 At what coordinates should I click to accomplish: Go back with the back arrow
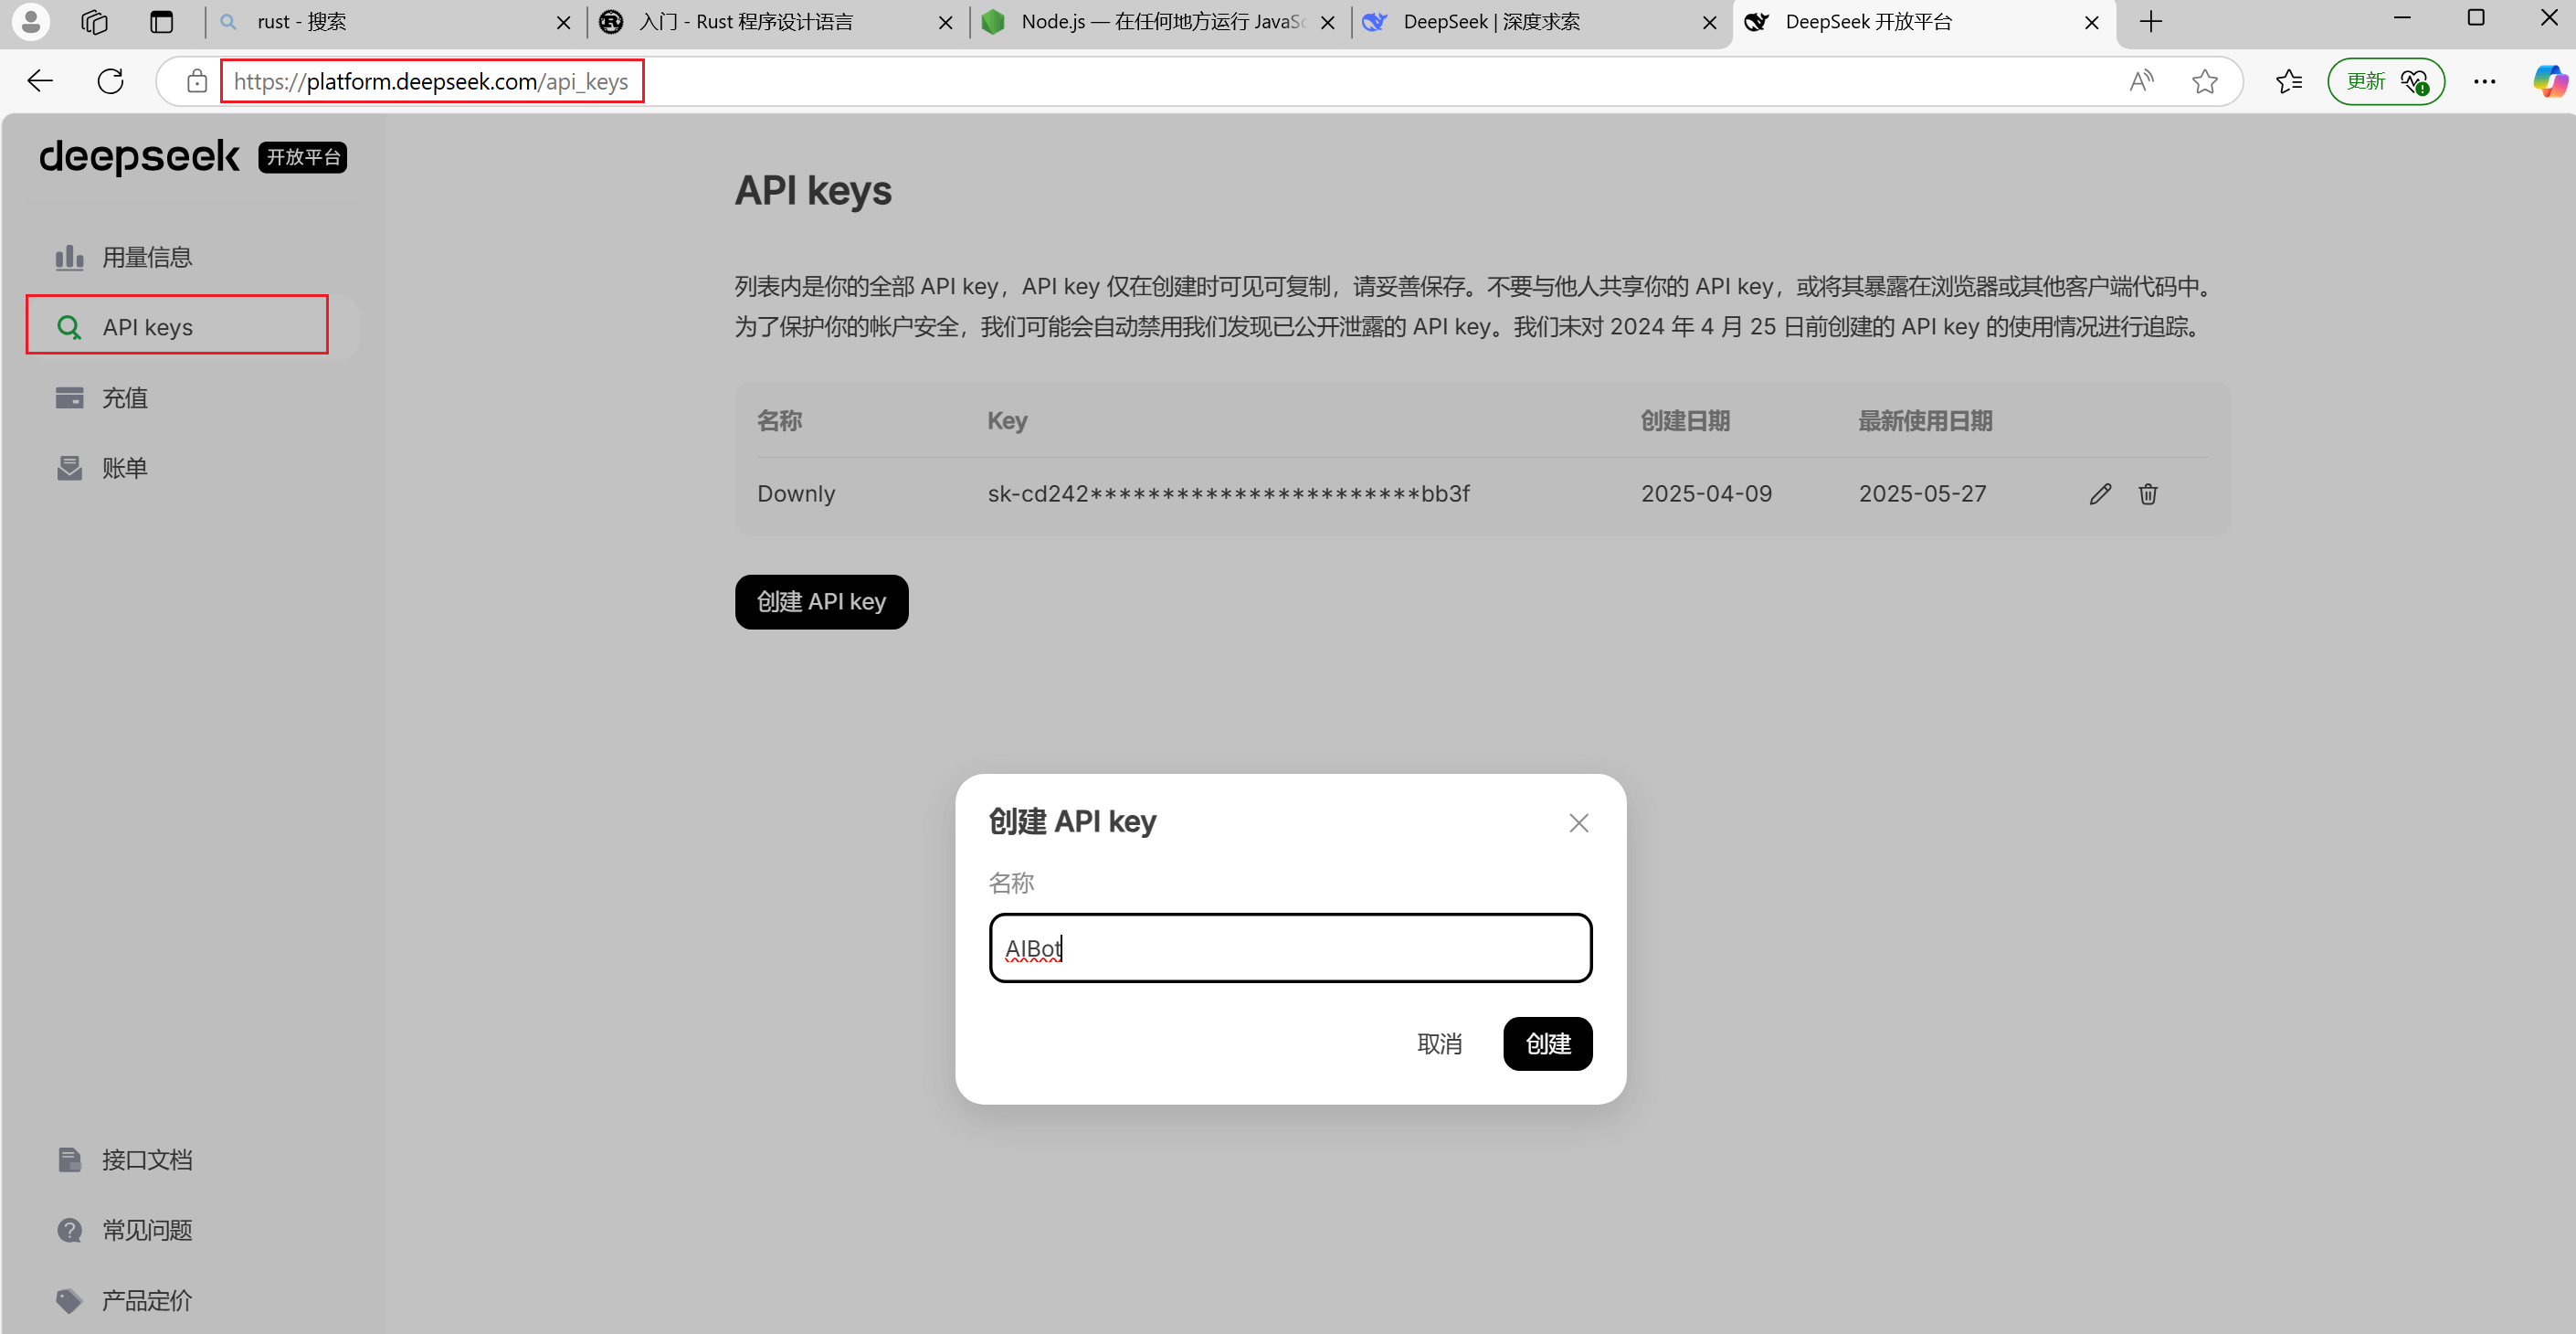click(40, 81)
